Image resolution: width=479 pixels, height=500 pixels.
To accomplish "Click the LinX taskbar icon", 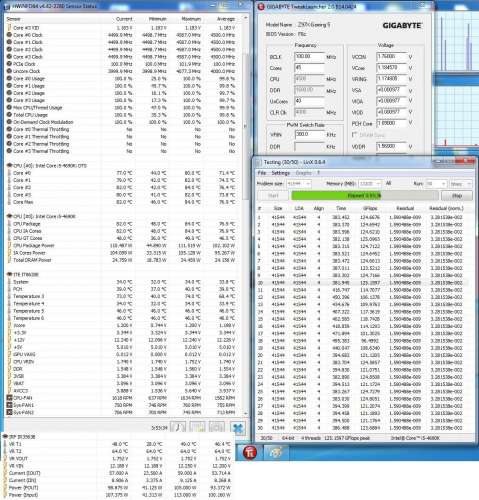I will click(276, 452).
